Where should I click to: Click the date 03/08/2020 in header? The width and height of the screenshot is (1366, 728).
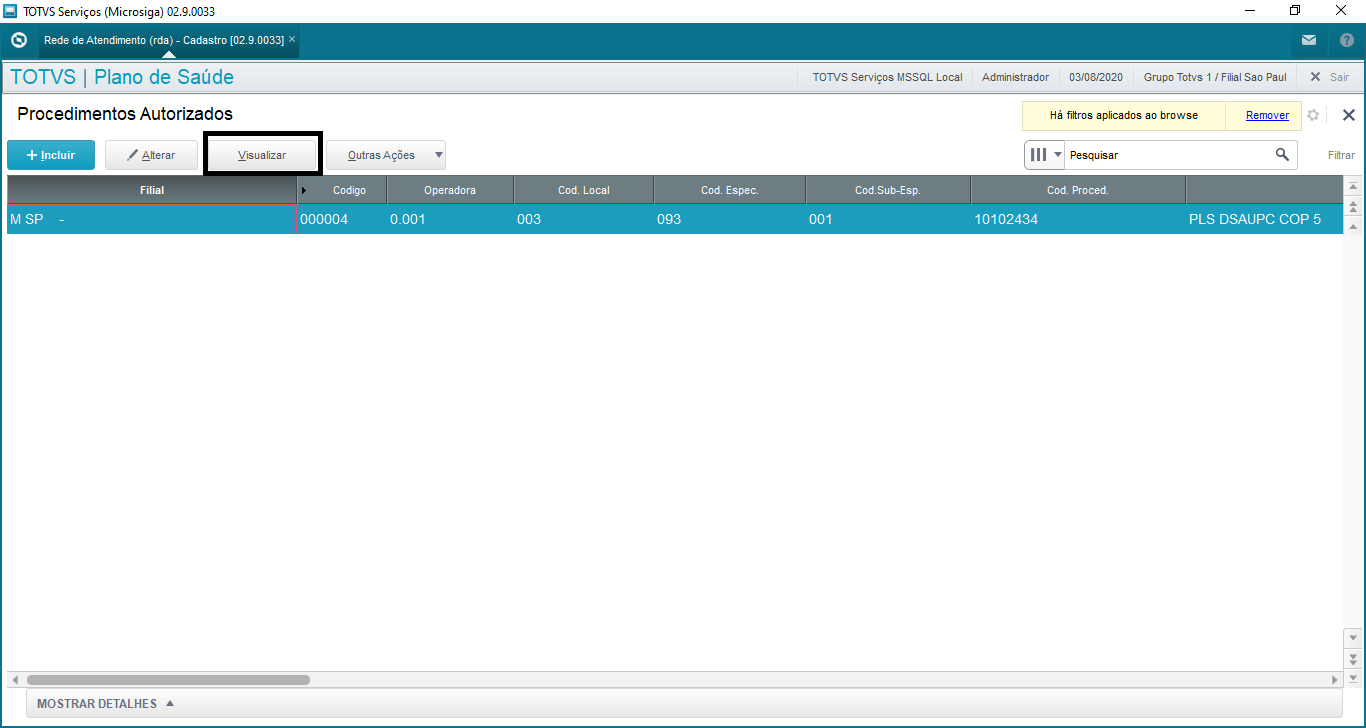(1096, 77)
